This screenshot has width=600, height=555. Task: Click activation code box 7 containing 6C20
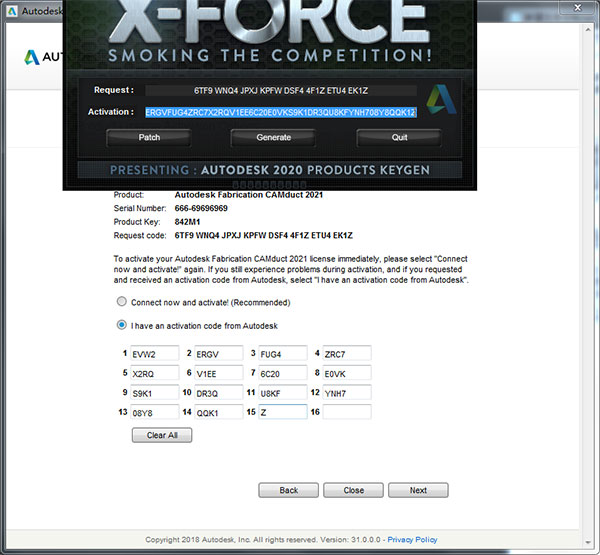coord(283,373)
